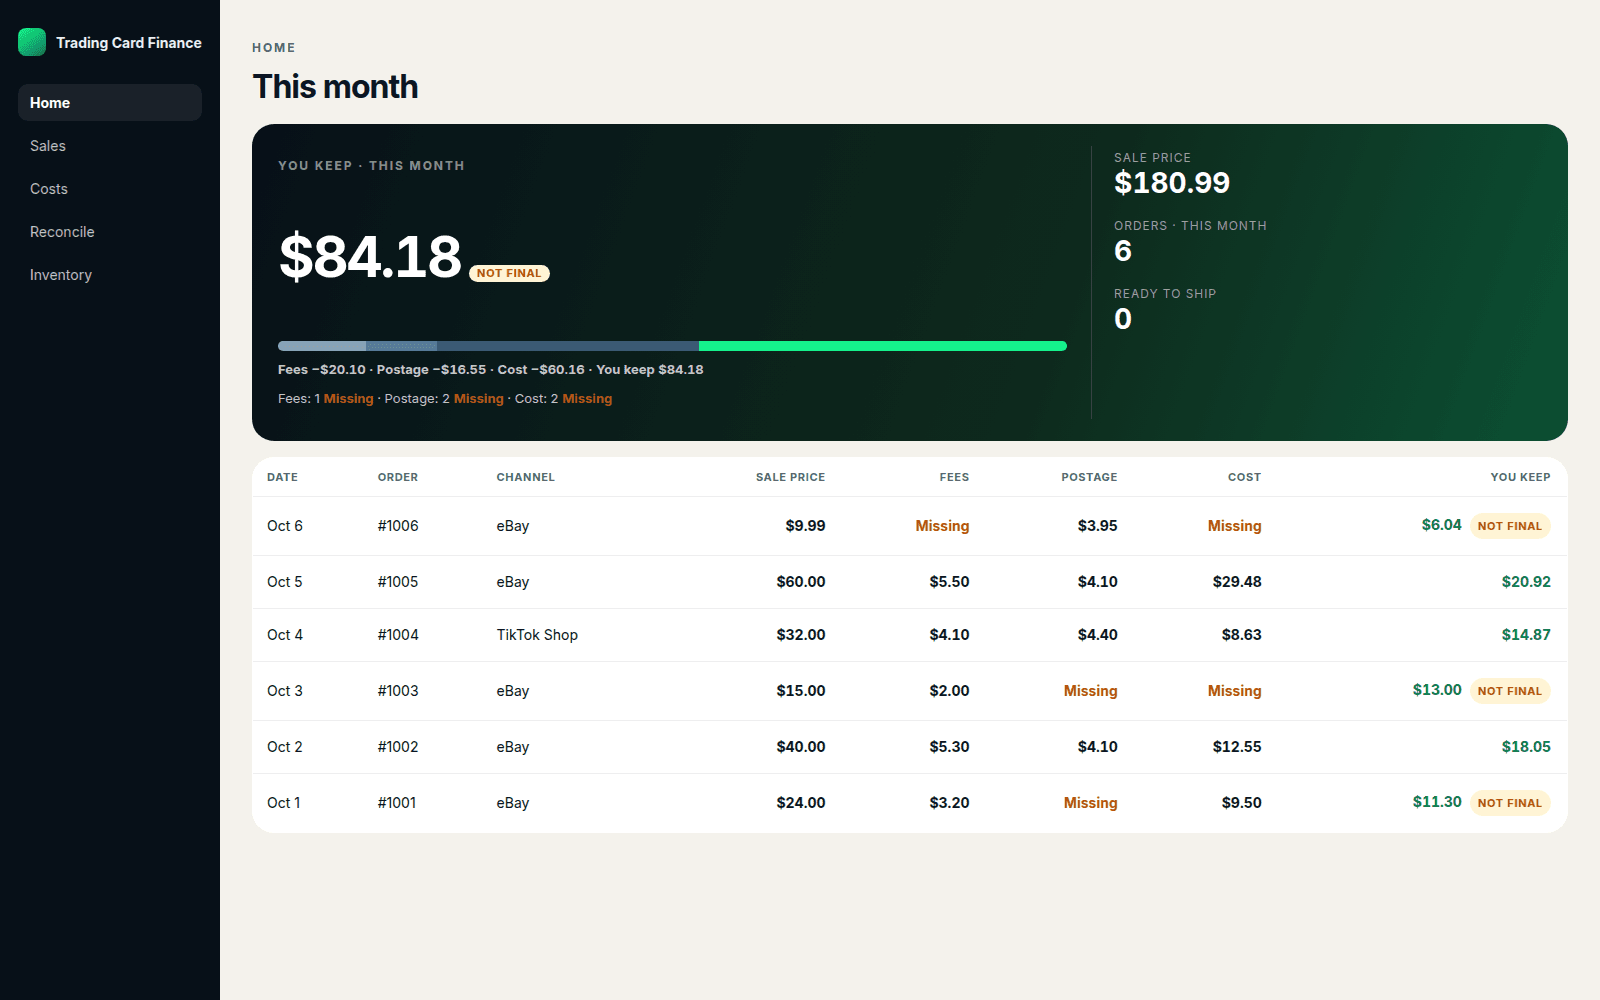Click the FEES column header
This screenshot has height=1000, width=1600.
tap(954, 477)
